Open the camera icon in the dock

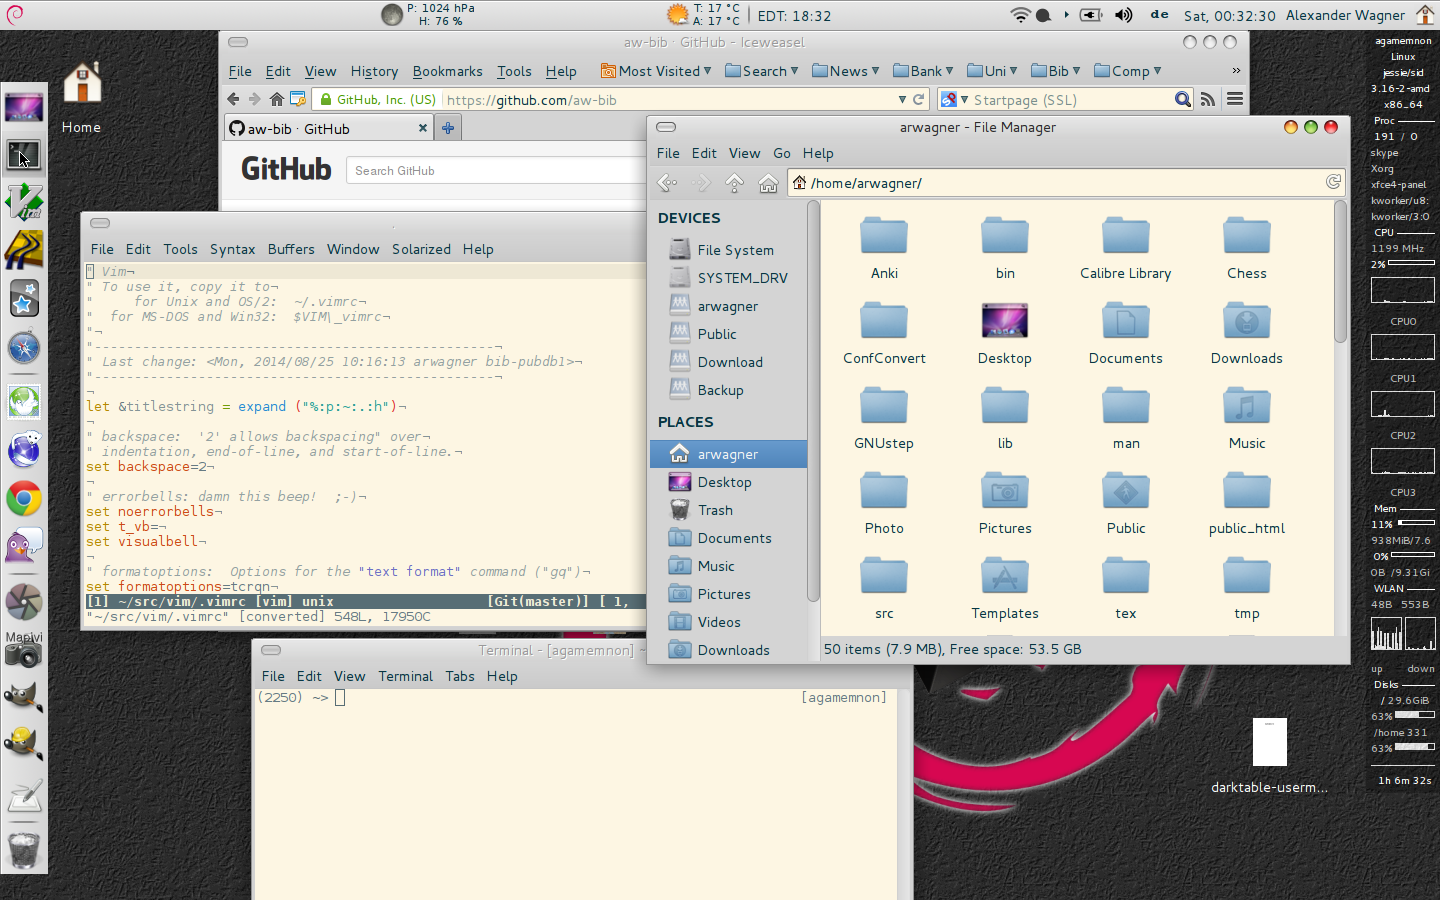(24, 655)
